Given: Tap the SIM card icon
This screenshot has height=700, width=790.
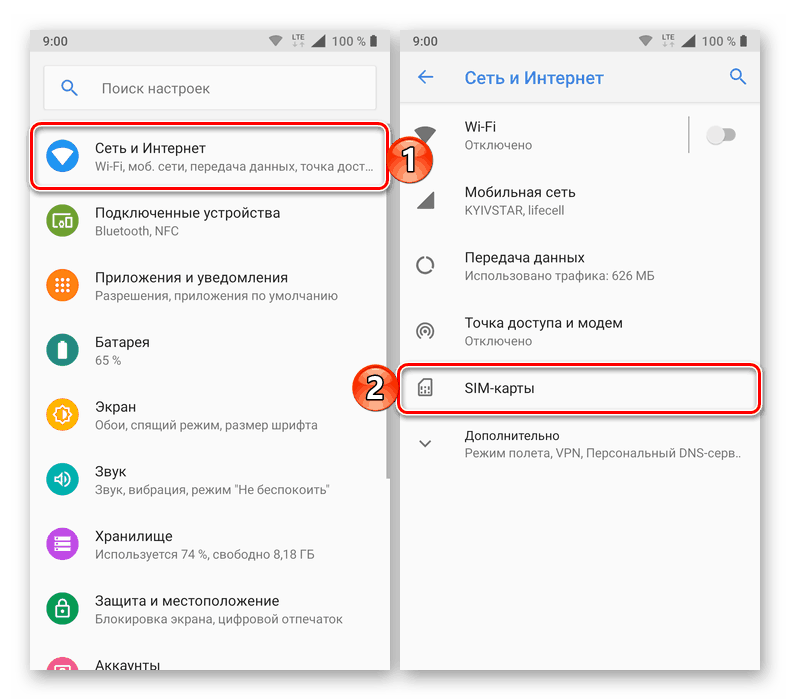Looking at the screenshot, I should [x=425, y=388].
